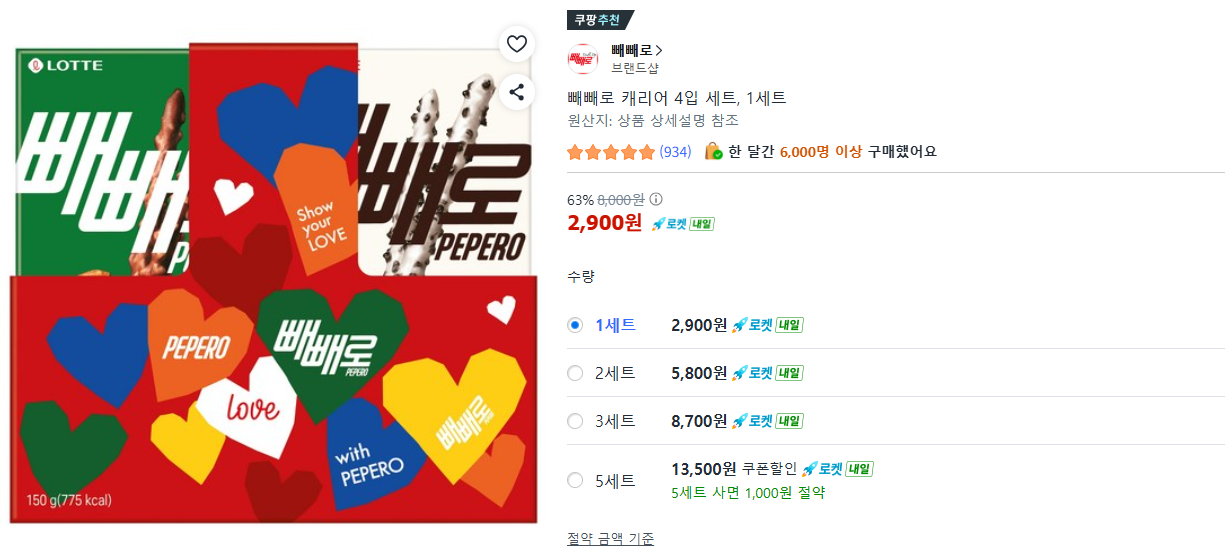Screen dimensions: 1228x559
Task: Show discount info via circled i icon
Action: coord(656,199)
